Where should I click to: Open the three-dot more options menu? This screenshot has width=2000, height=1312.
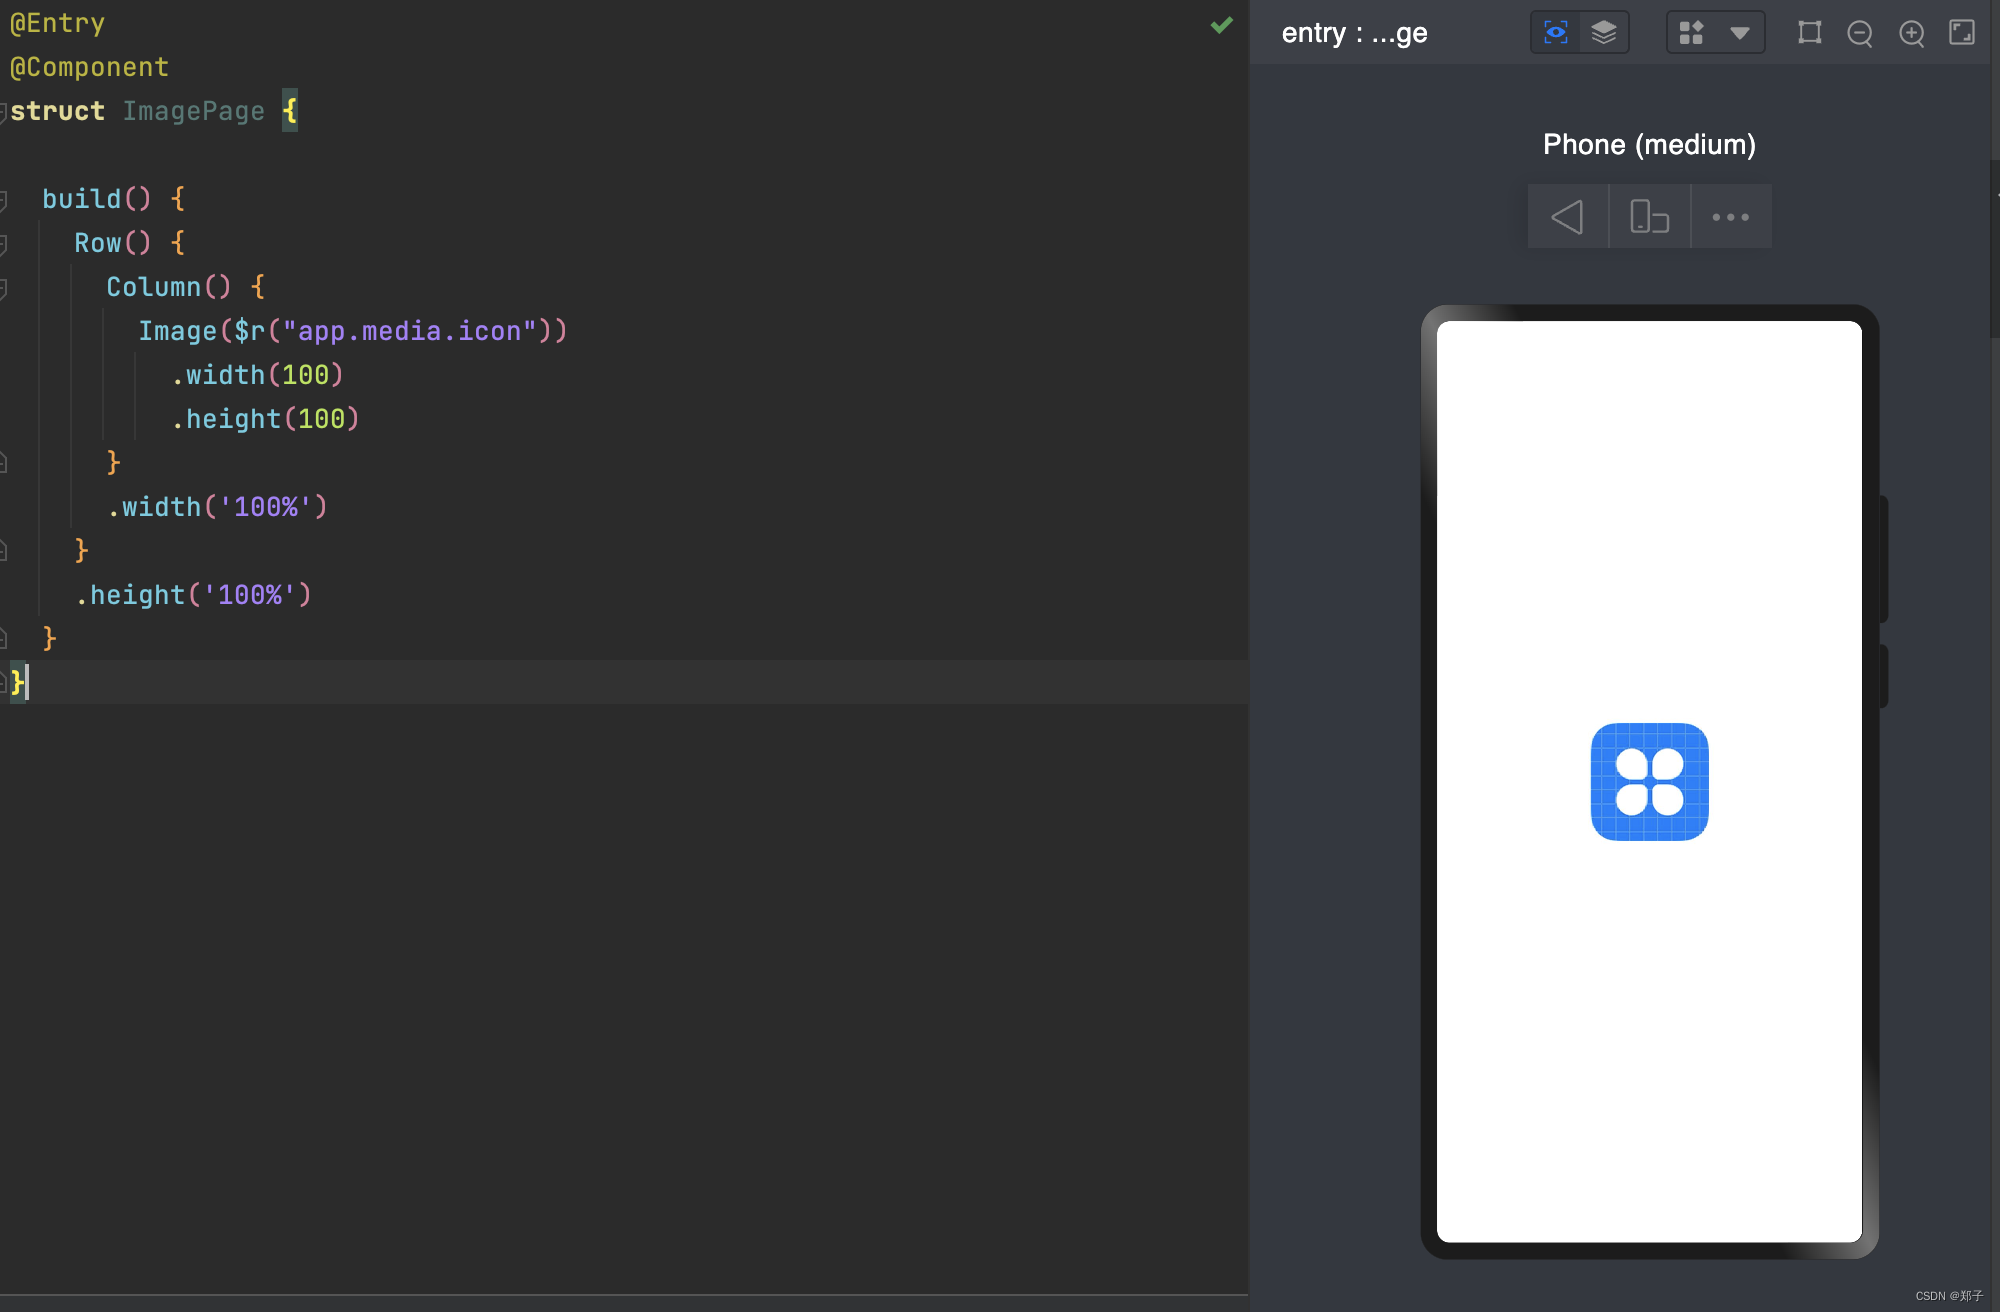coord(1730,216)
